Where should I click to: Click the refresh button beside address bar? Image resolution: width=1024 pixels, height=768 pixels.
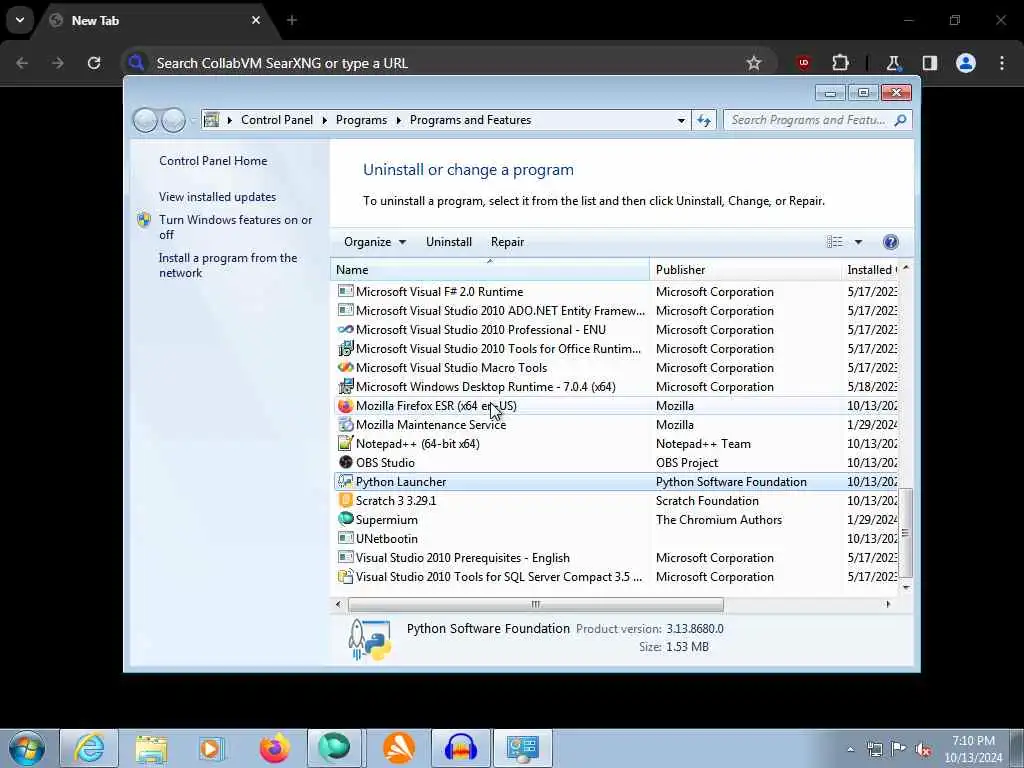pyautogui.click(x=704, y=120)
